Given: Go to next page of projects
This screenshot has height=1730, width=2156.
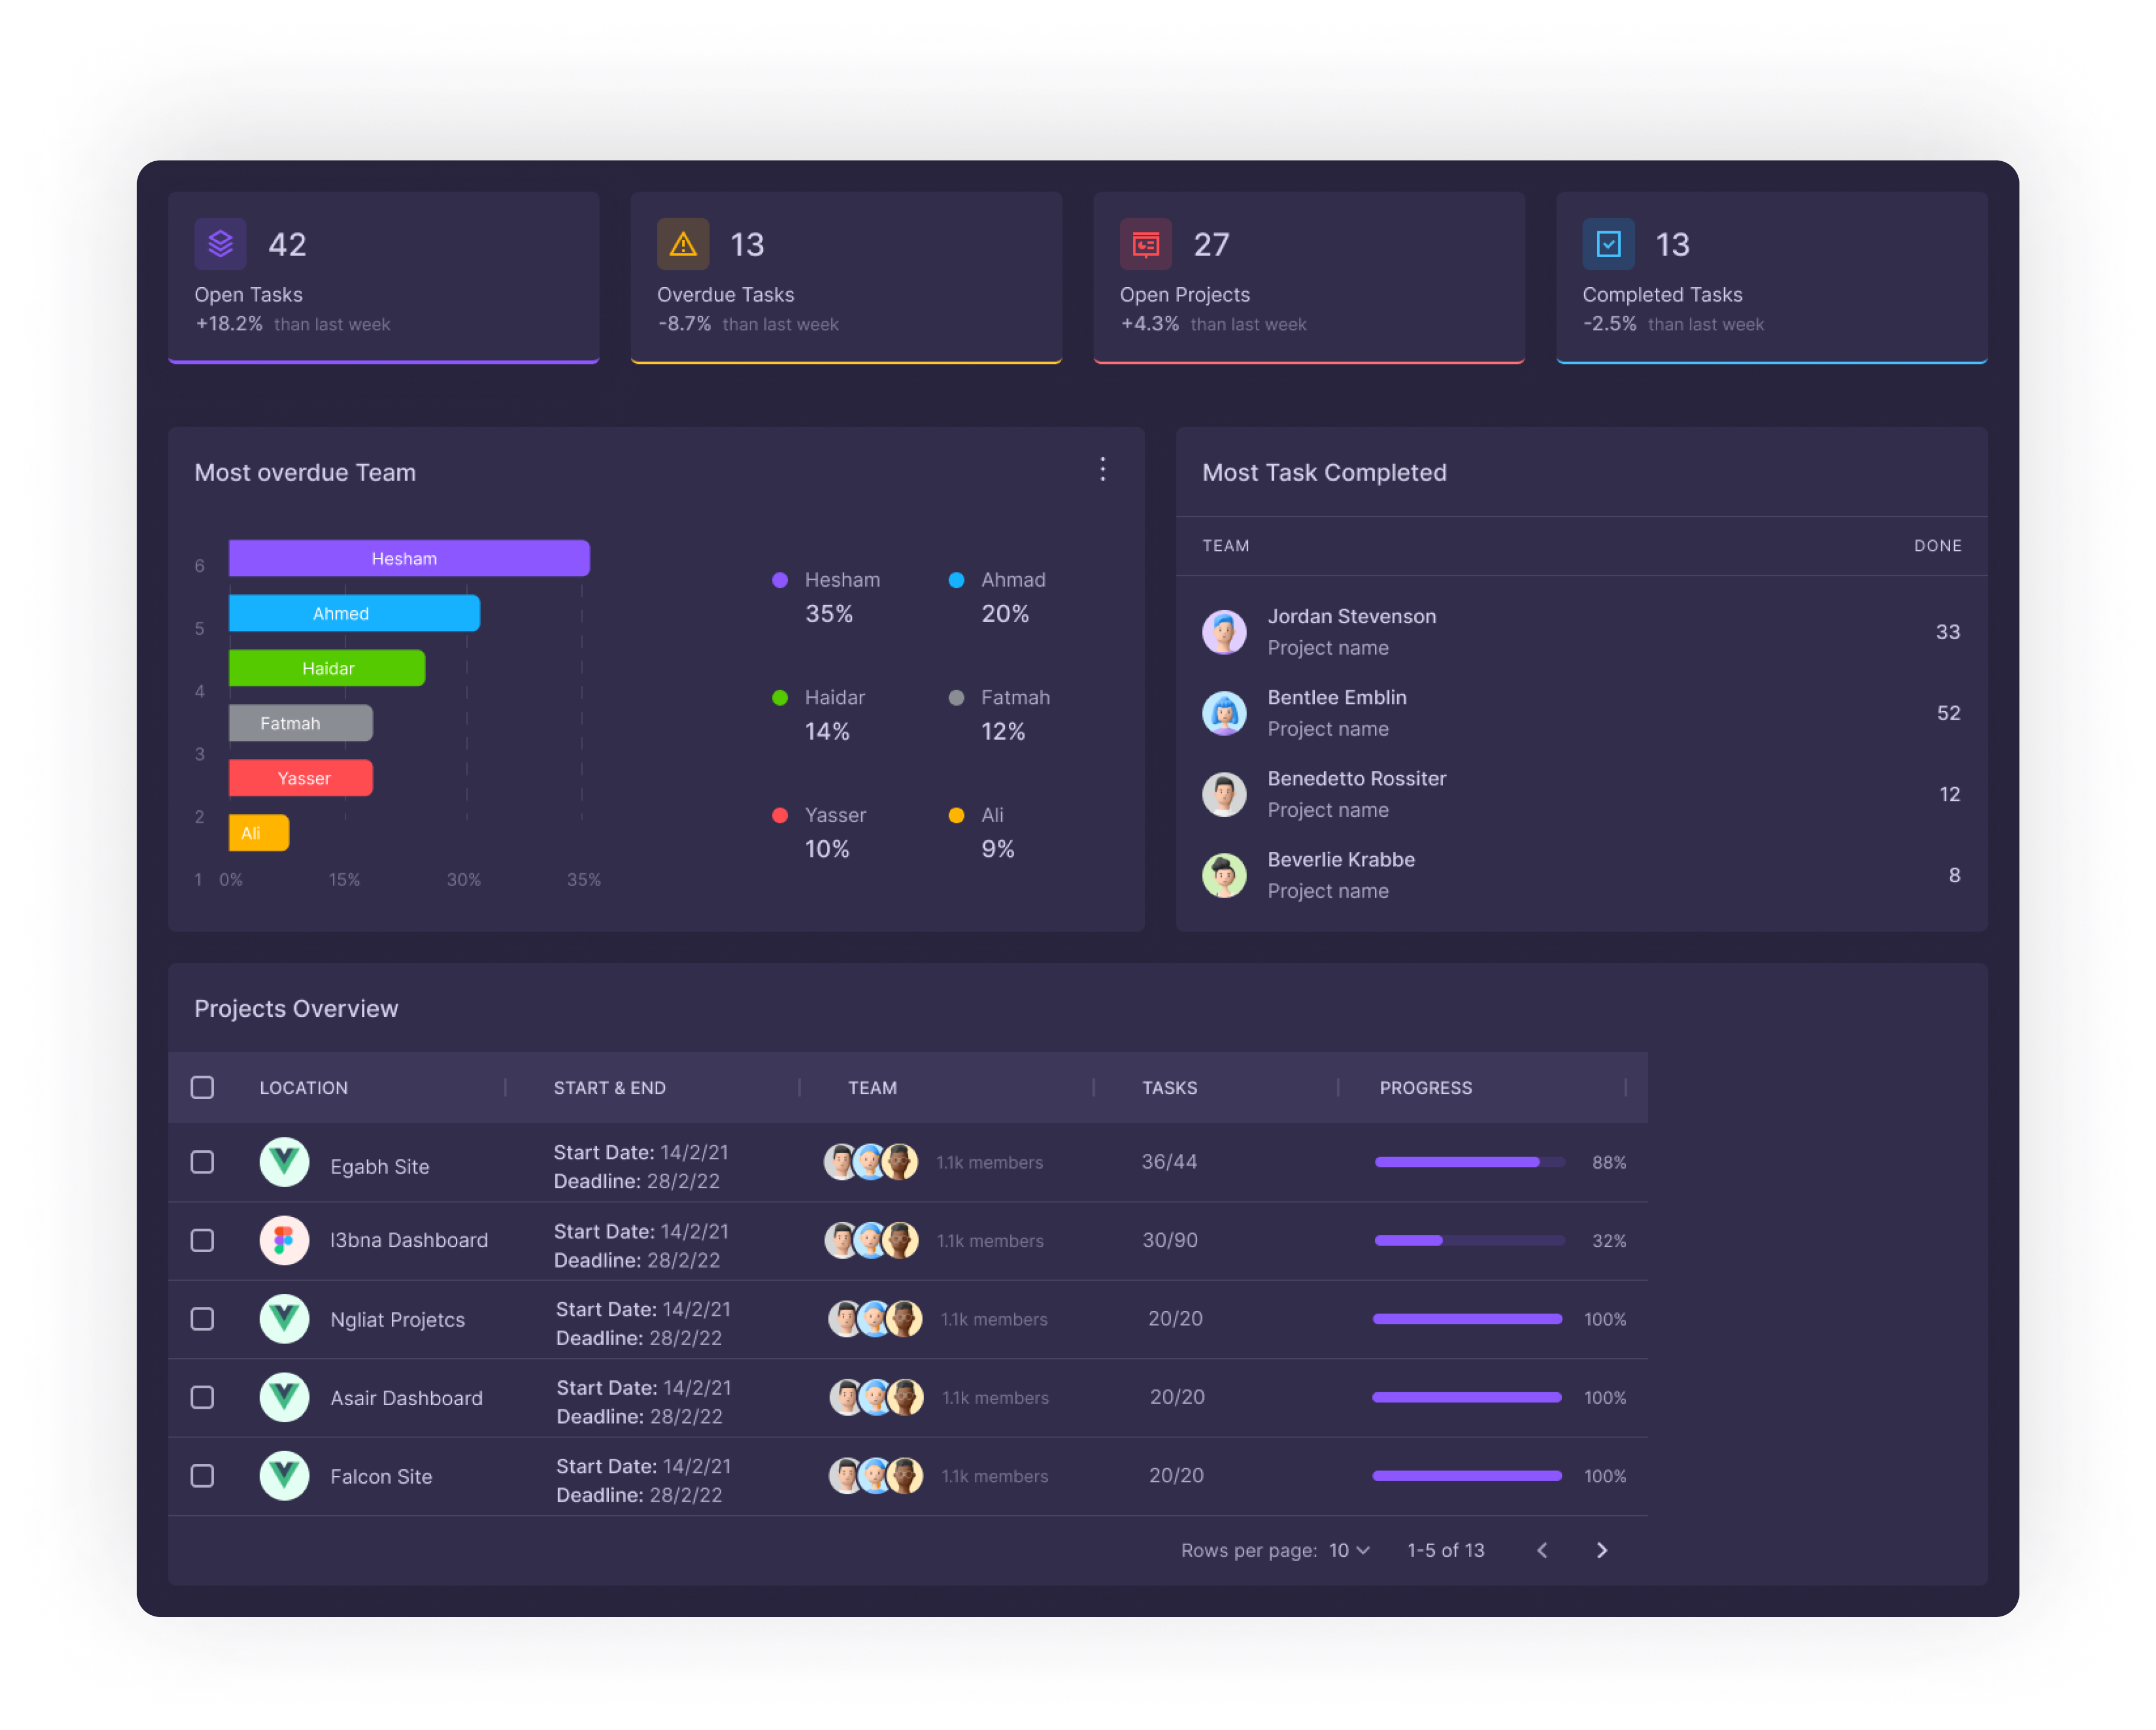Looking at the screenshot, I should click(x=1601, y=1550).
